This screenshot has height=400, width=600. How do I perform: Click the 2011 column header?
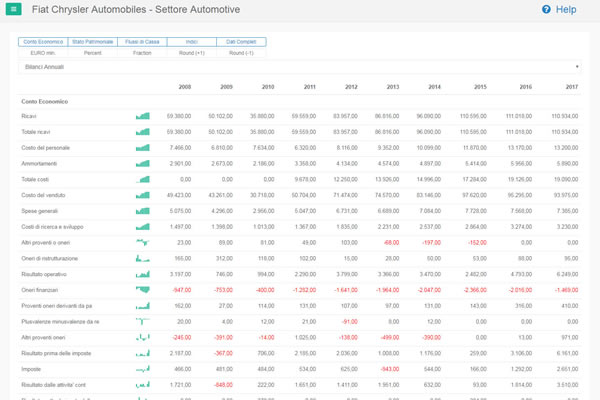pyautogui.click(x=310, y=87)
